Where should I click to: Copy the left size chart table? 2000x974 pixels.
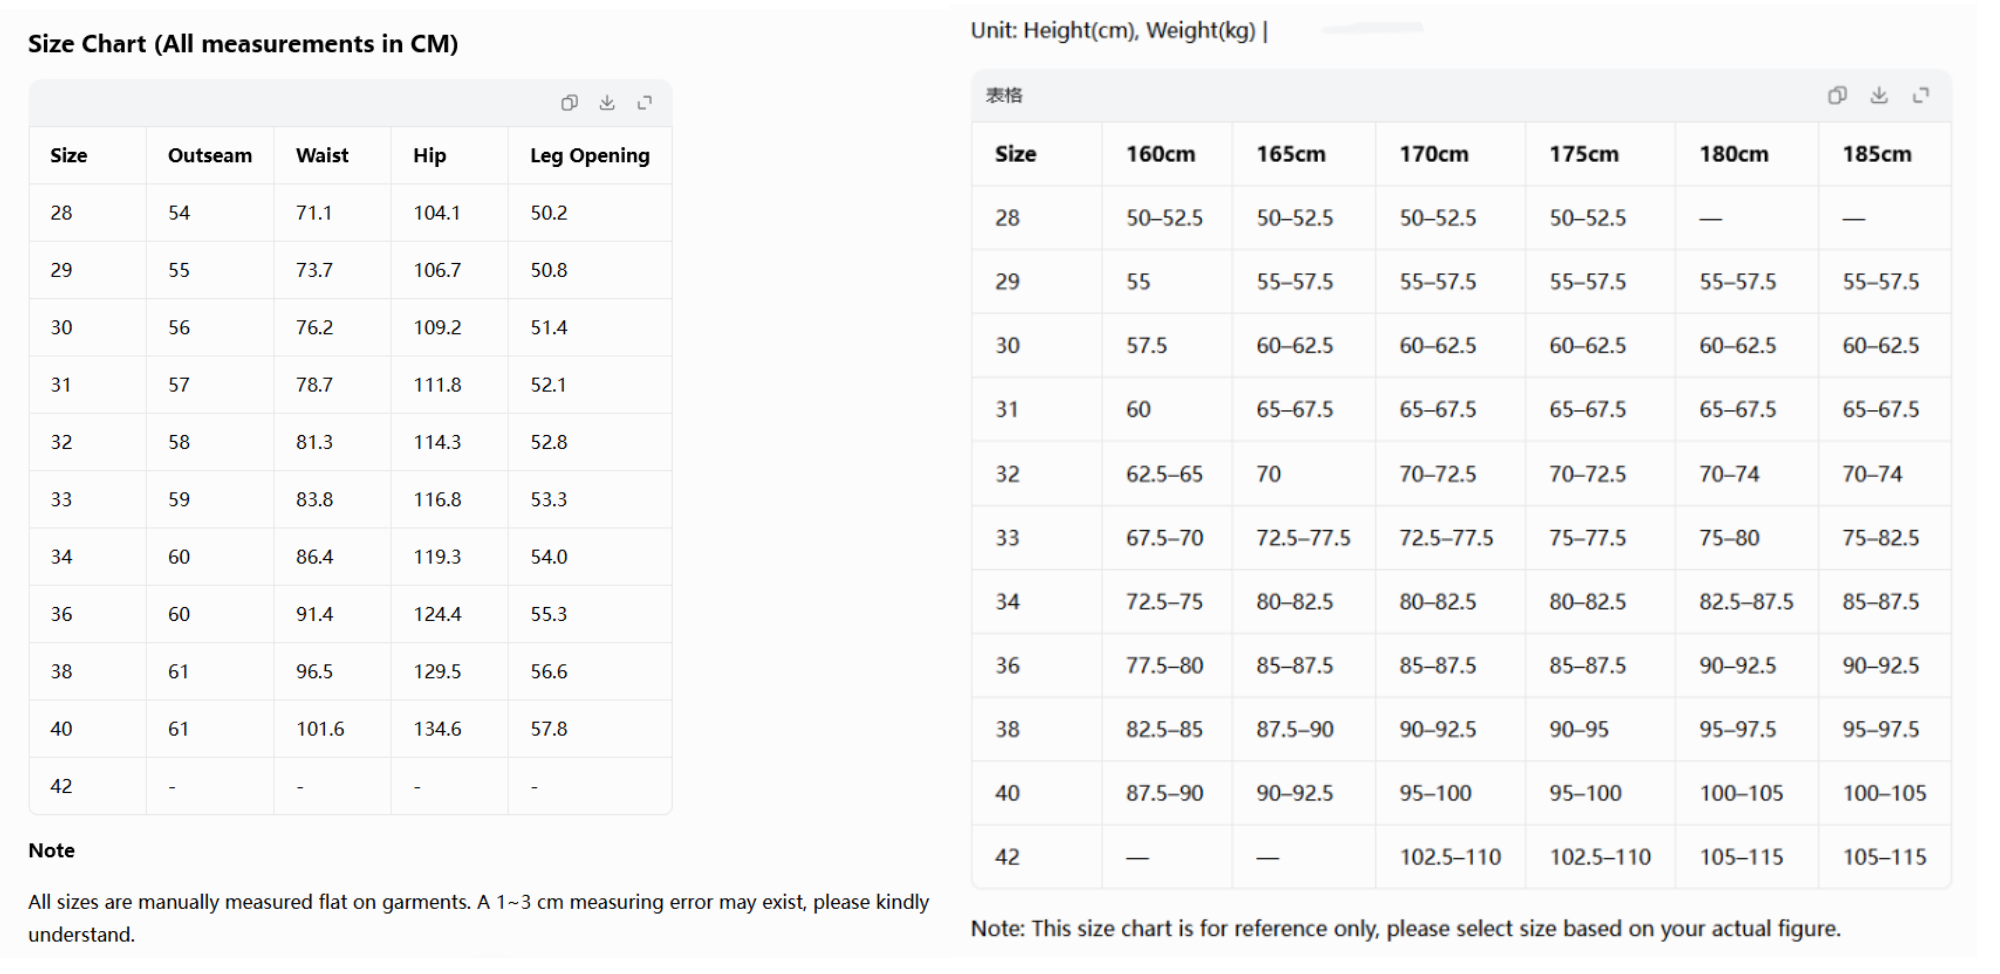coord(569,102)
